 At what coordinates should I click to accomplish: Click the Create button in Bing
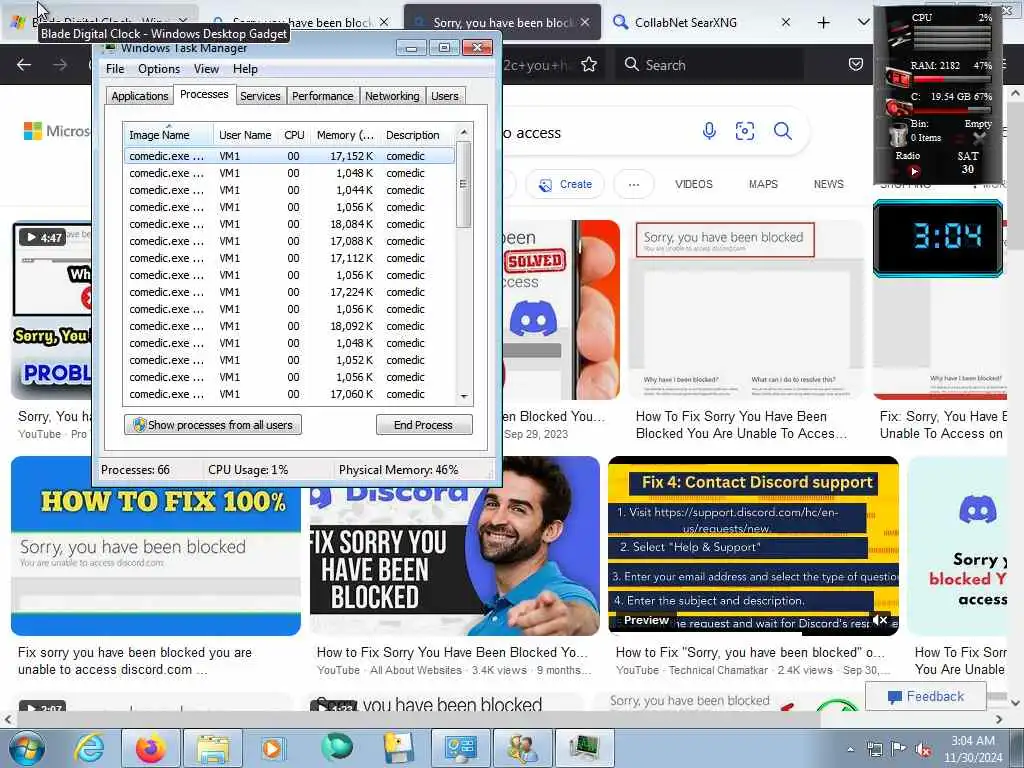(565, 184)
